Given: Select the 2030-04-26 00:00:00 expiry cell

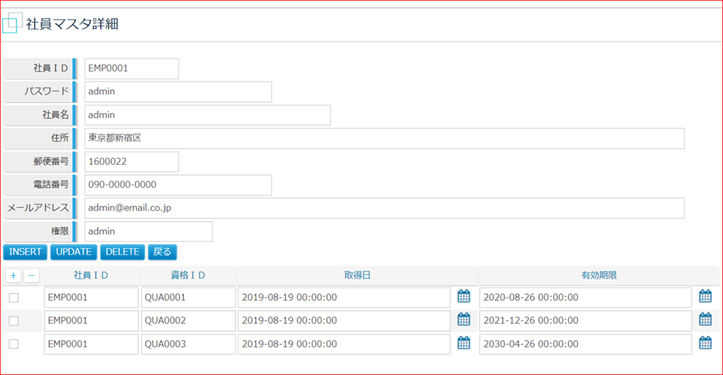Looking at the screenshot, I should pyautogui.click(x=586, y=344).
